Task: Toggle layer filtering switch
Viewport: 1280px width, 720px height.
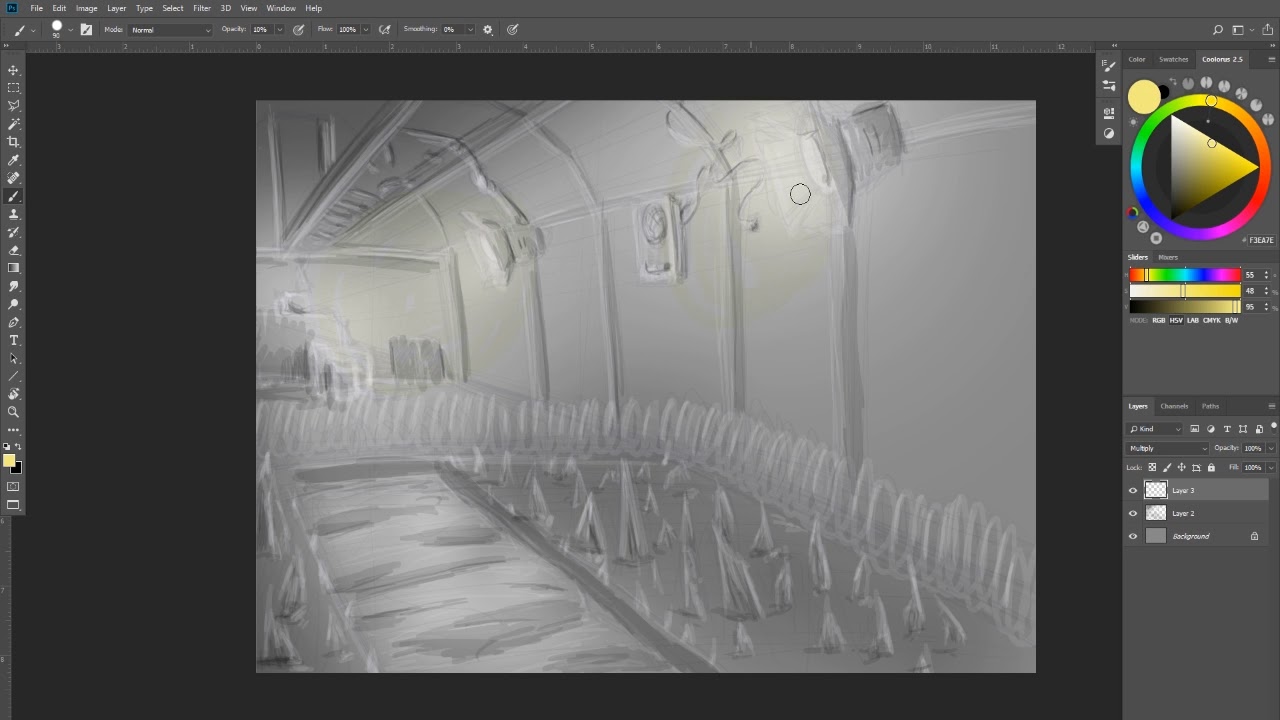Action: [x=1274, y=427]
